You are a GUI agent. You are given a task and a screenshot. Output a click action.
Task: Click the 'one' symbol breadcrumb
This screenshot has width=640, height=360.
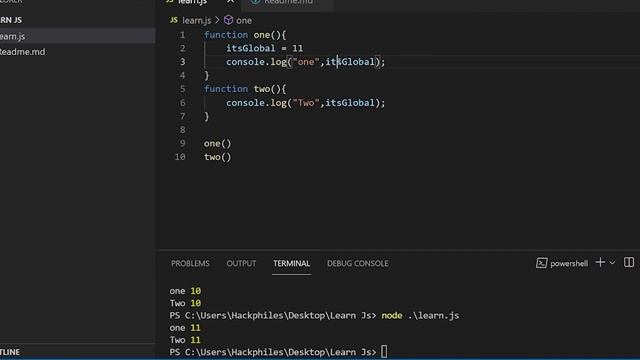tap(244, 20)
